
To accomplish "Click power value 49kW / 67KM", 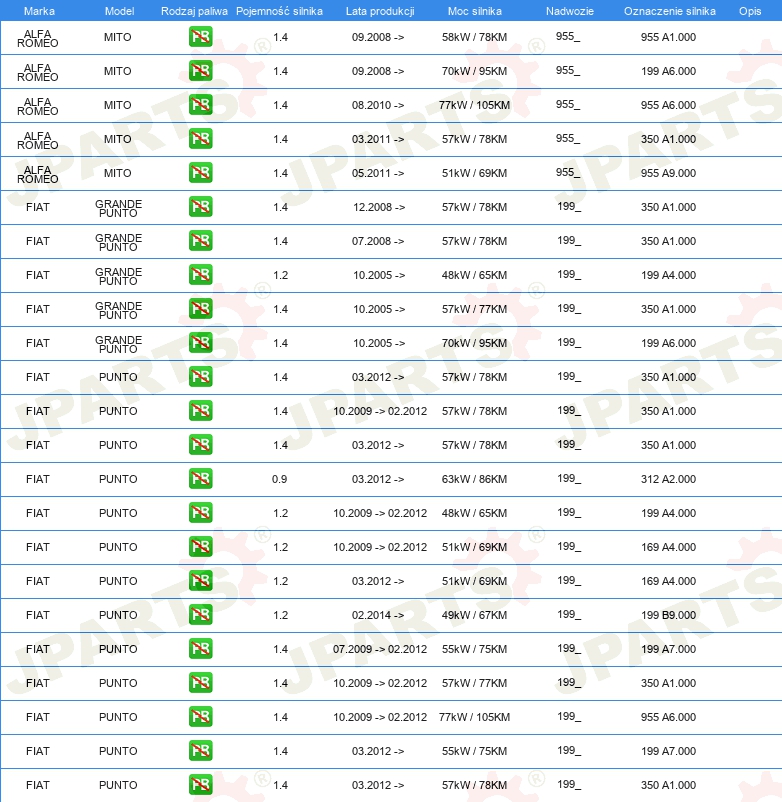I will coord(475,615).
